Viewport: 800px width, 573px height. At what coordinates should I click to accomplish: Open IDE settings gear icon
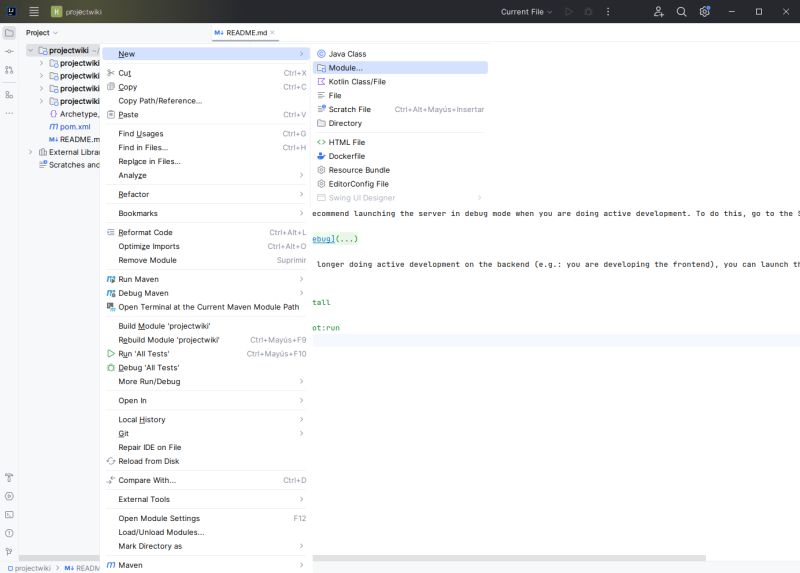705,12
